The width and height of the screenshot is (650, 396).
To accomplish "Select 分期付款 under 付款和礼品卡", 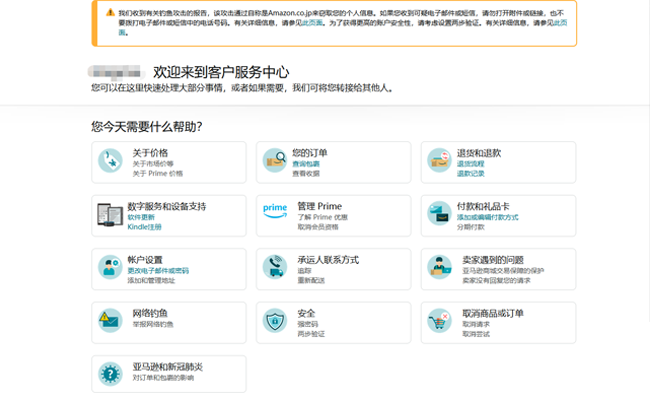I will pyautogui.click(x=471, y=227).
